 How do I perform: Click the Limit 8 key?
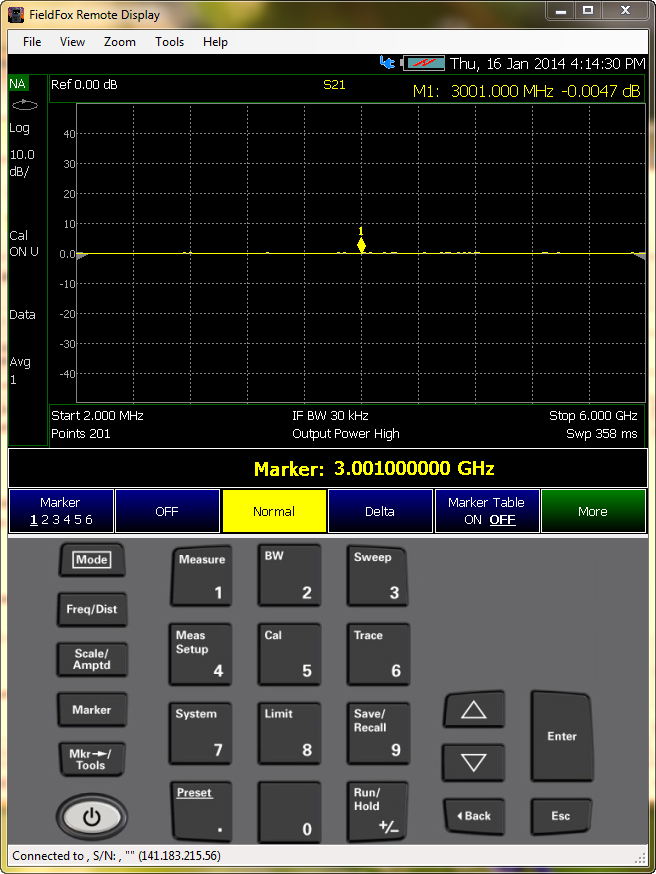pos(289,733)
